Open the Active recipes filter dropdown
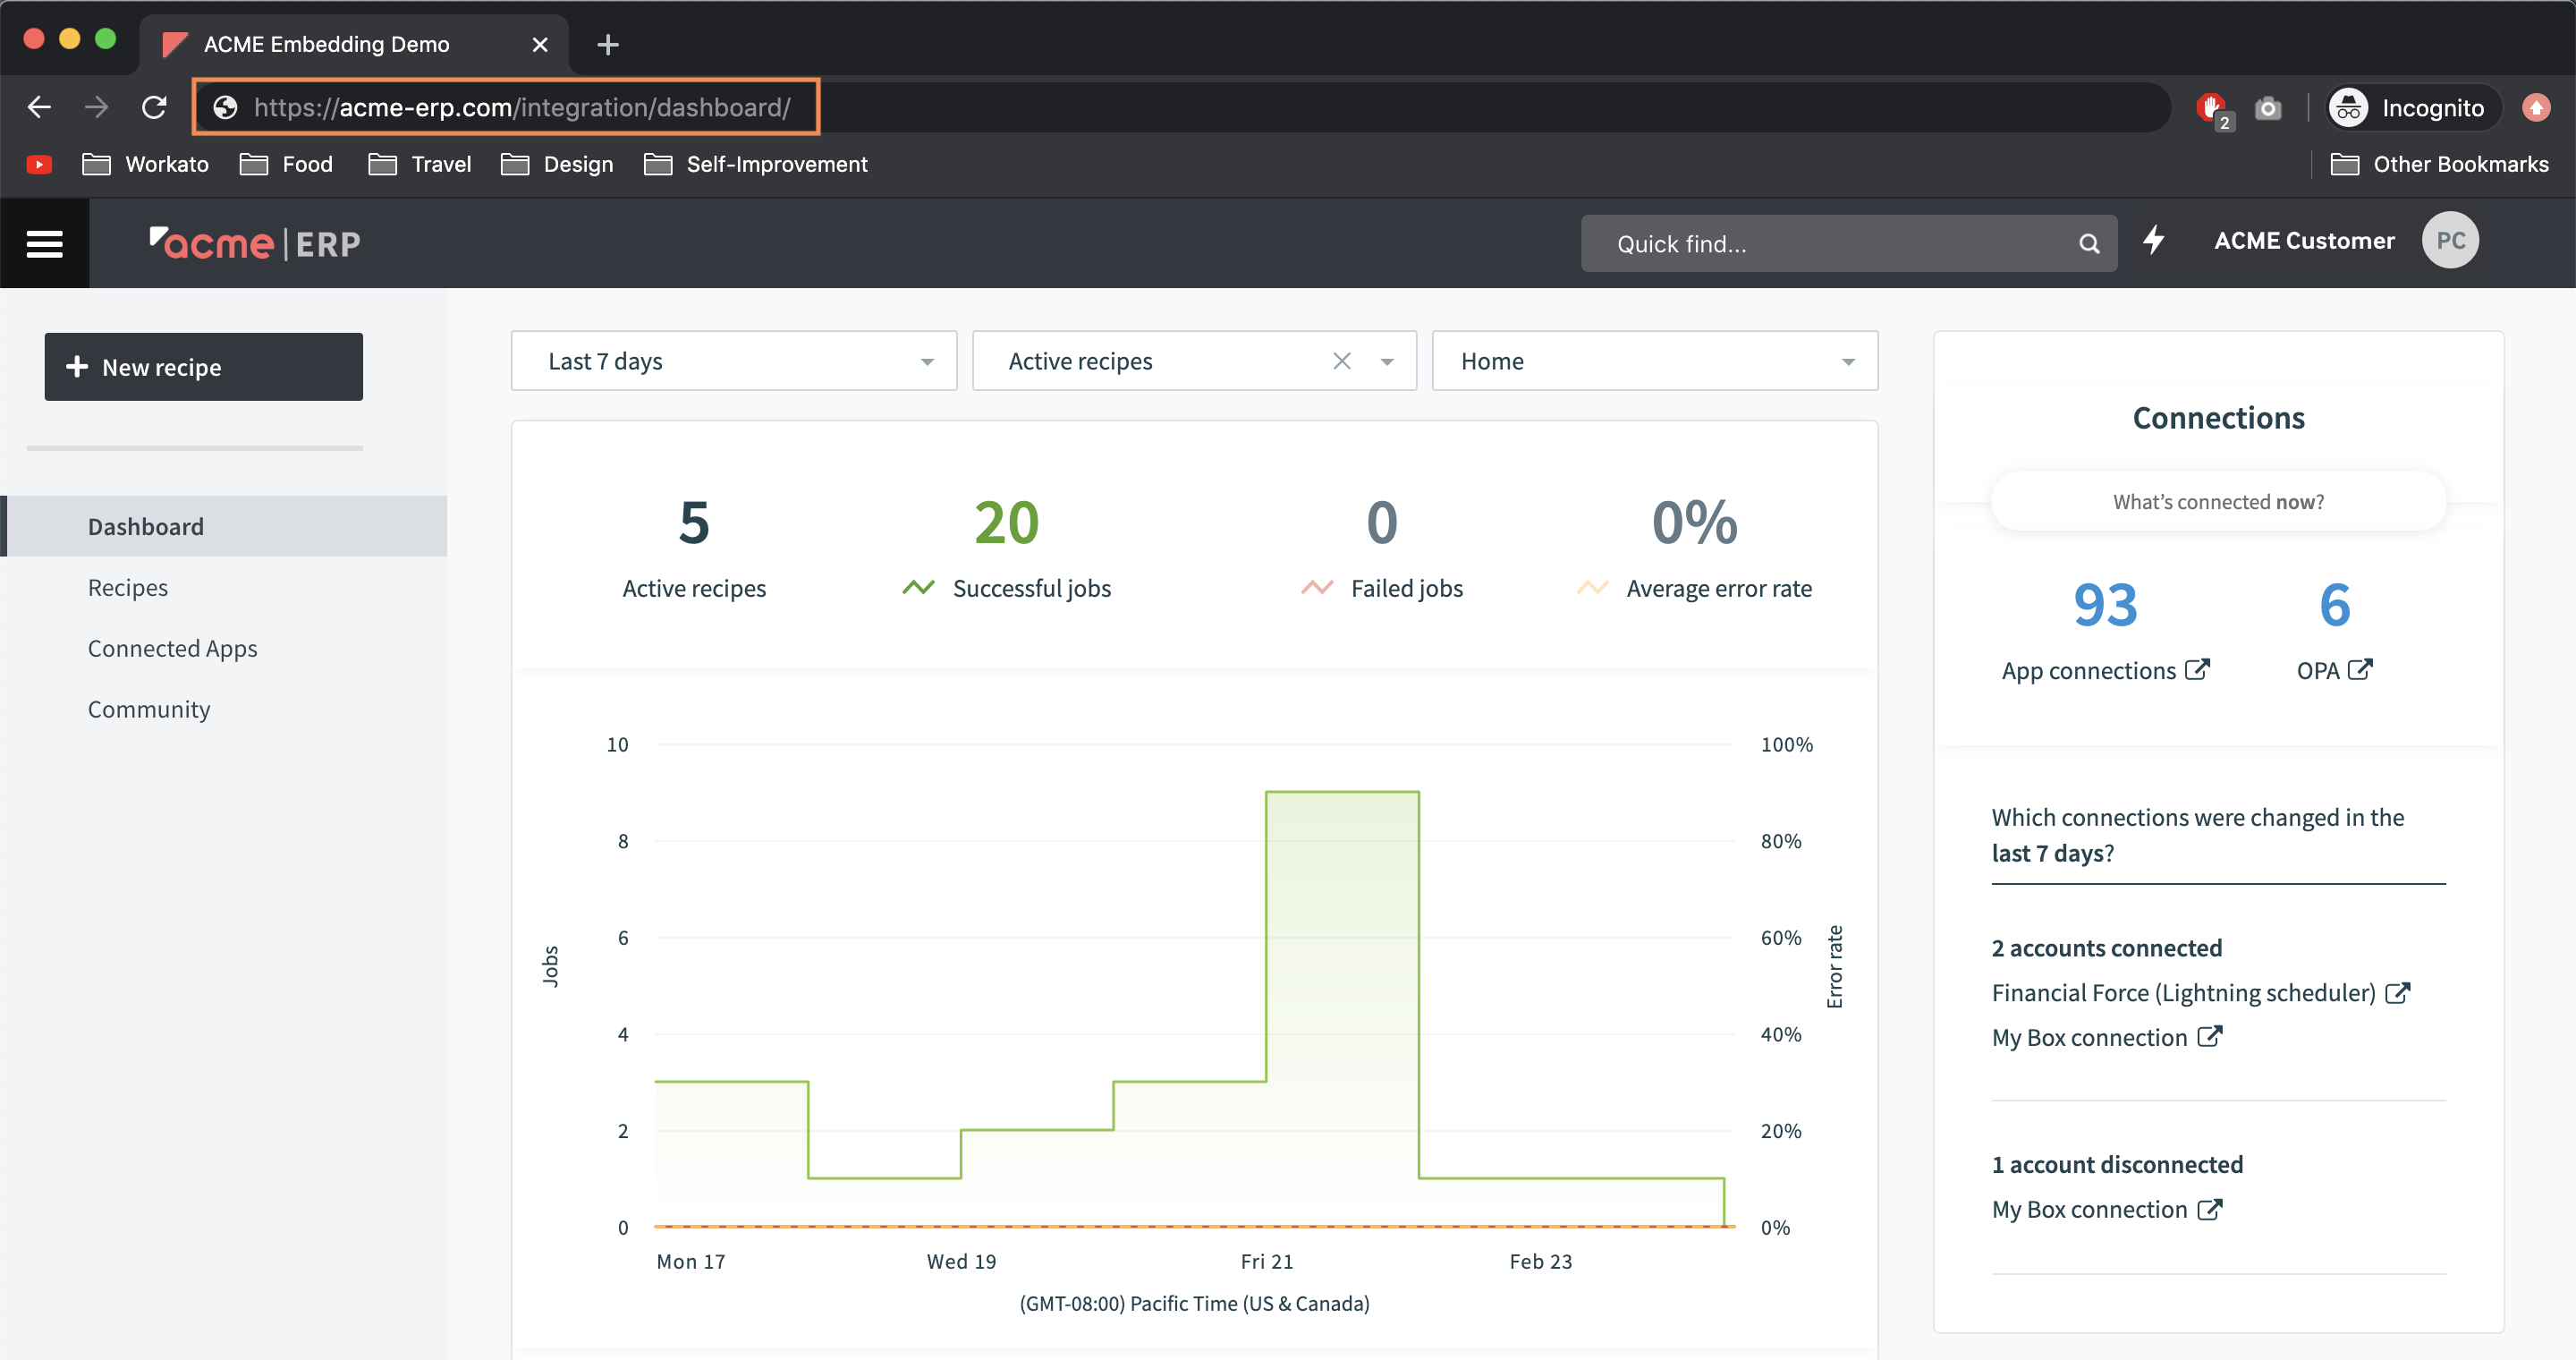This screenshot has width=2576, height=1360. click(1387, 361)
